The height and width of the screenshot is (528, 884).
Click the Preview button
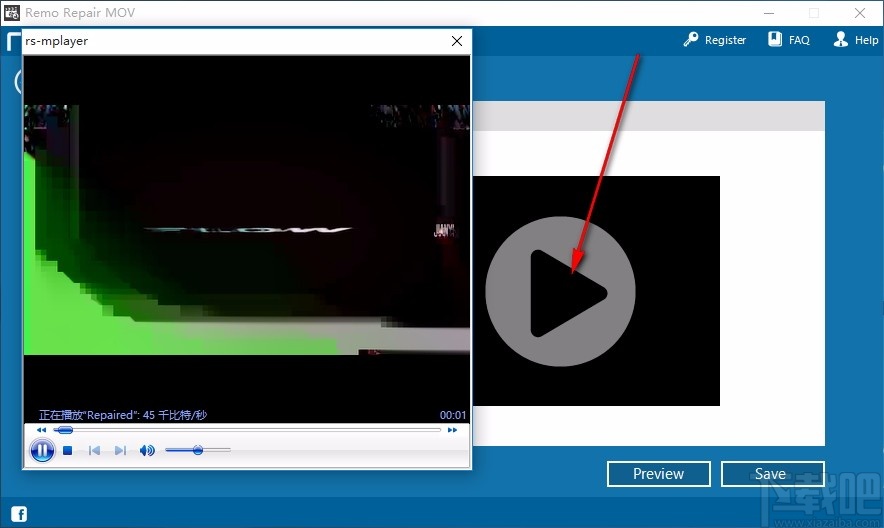(x=658, y=474)
